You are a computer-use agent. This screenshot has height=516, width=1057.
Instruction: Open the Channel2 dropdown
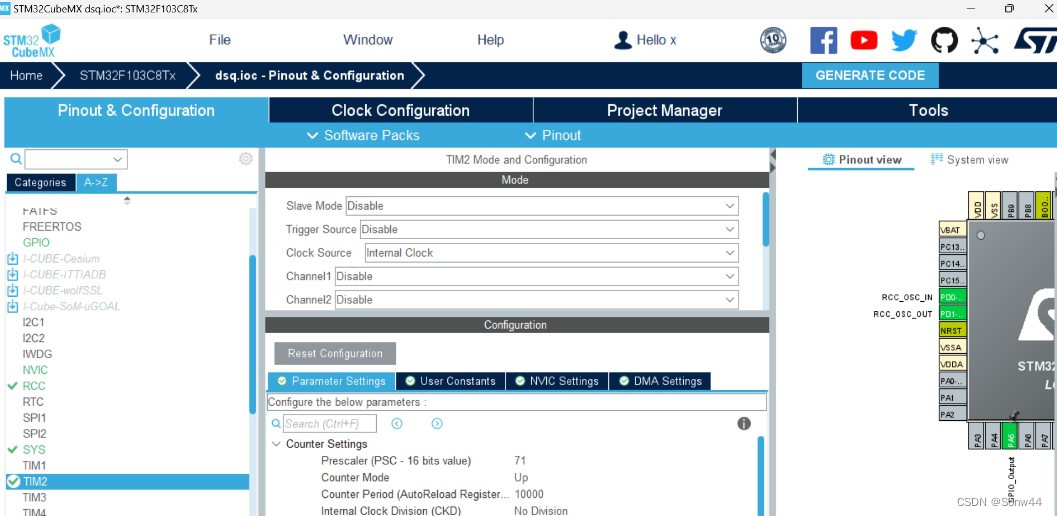[x=537, y=299]
